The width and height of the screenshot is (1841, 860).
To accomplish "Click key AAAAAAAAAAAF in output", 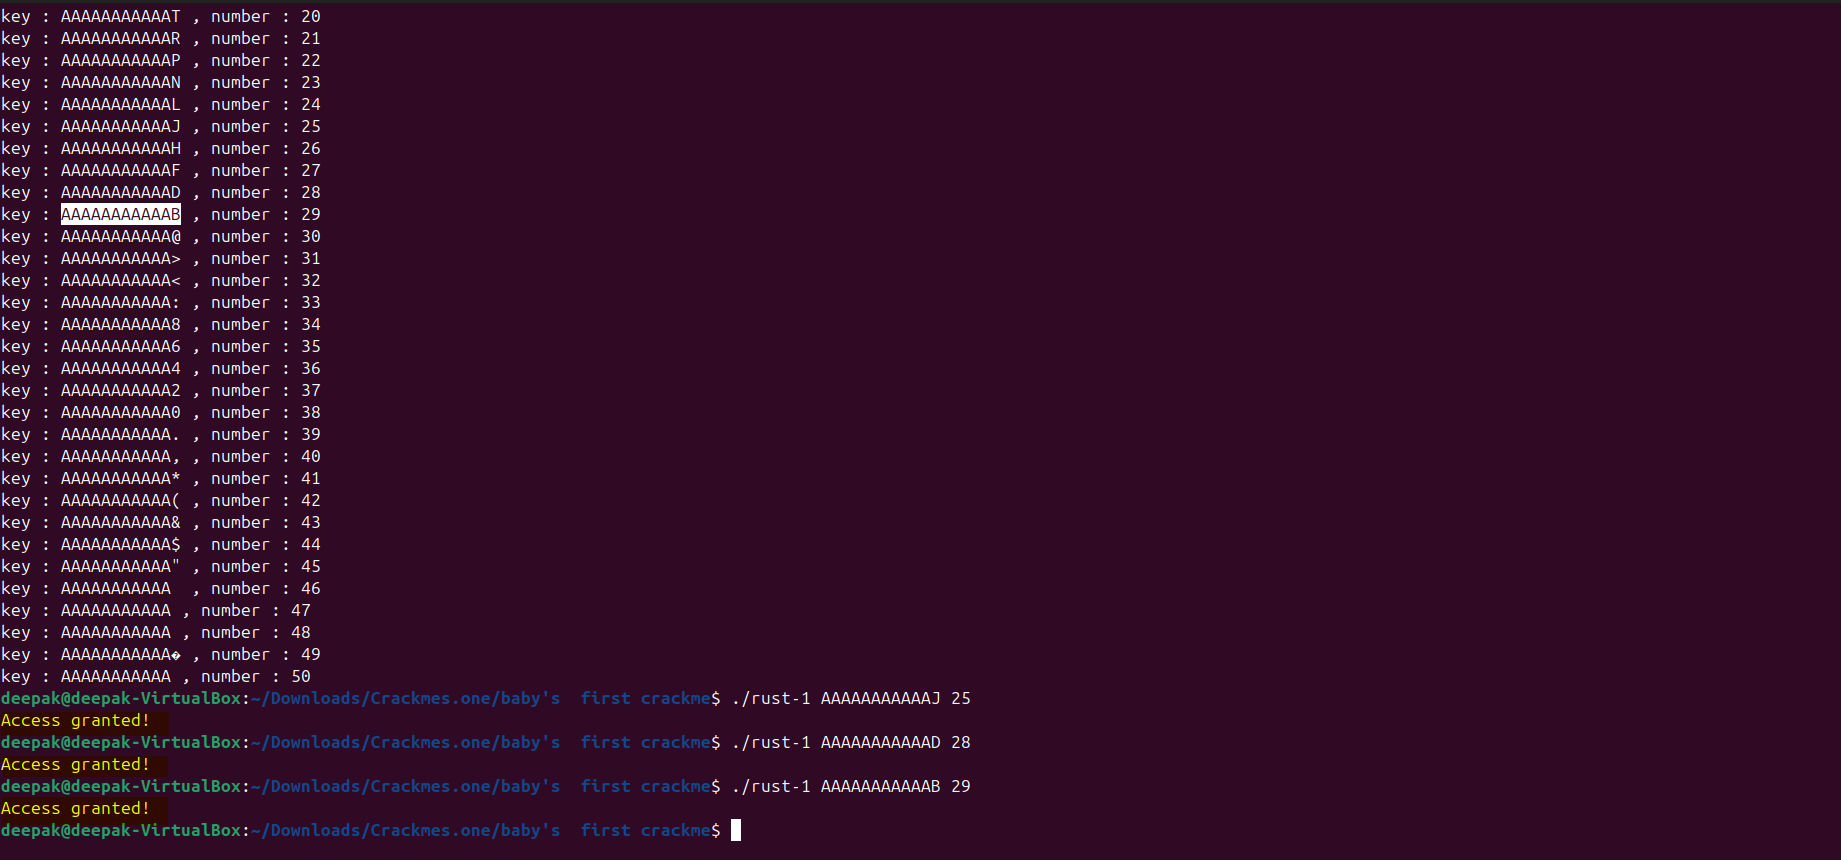I will pyautogui.click(x=121, y=170).
